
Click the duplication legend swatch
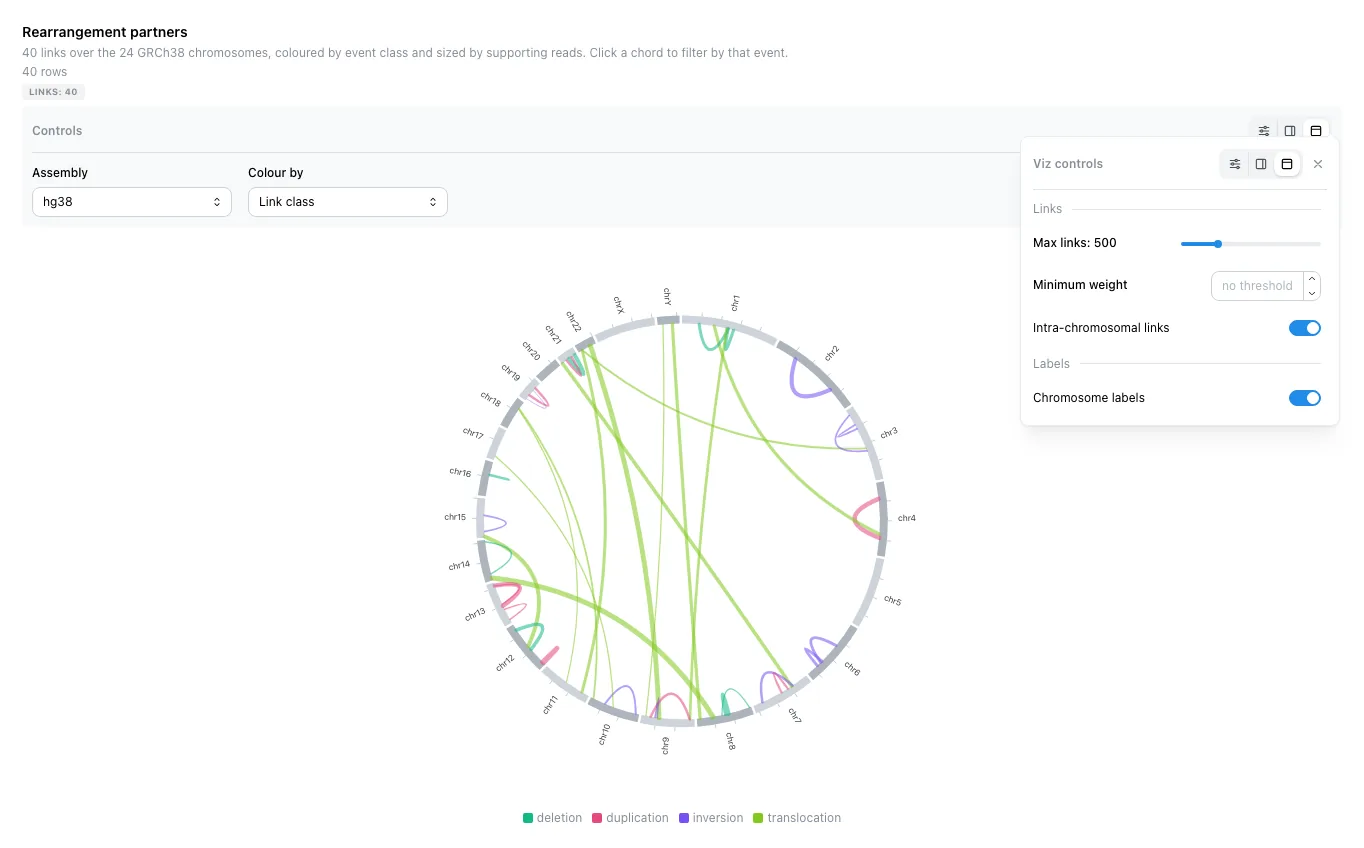(x=597, y=818)
